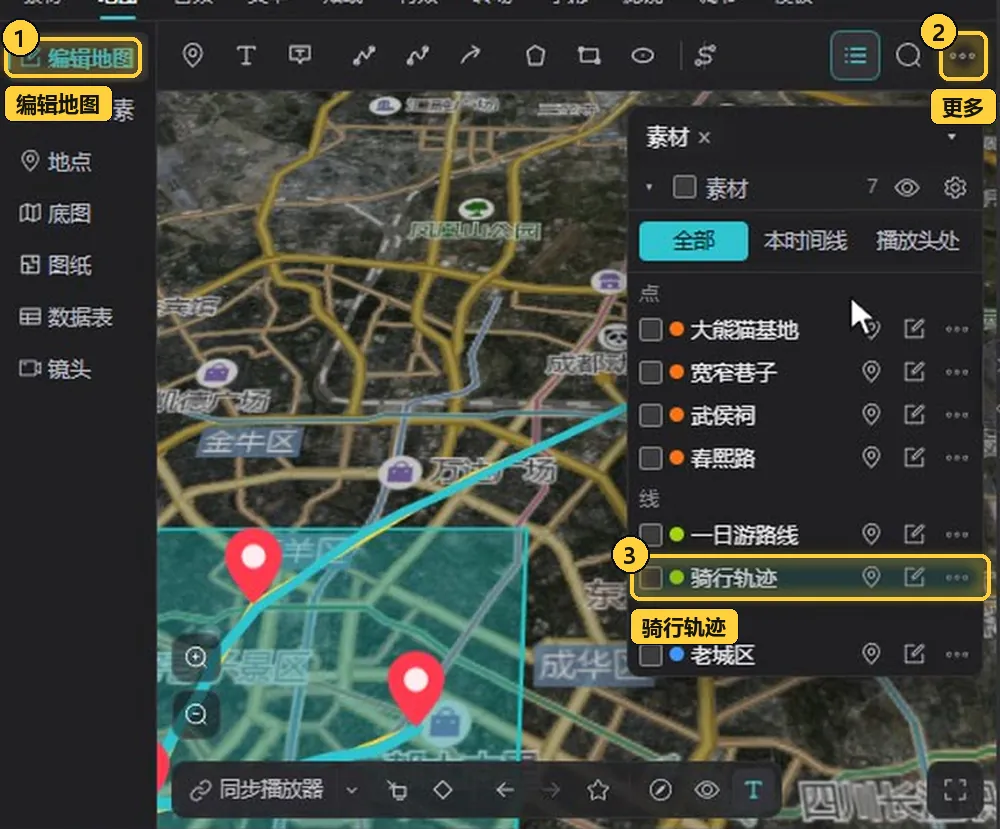This screenshot has width=1000, height=829.
Task: Zoom out on the map
Action: point(196,715)
